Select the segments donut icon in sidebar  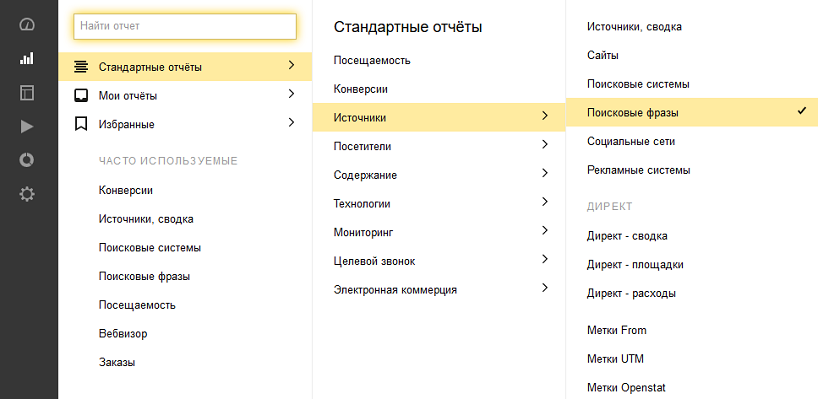coord(27,160)
